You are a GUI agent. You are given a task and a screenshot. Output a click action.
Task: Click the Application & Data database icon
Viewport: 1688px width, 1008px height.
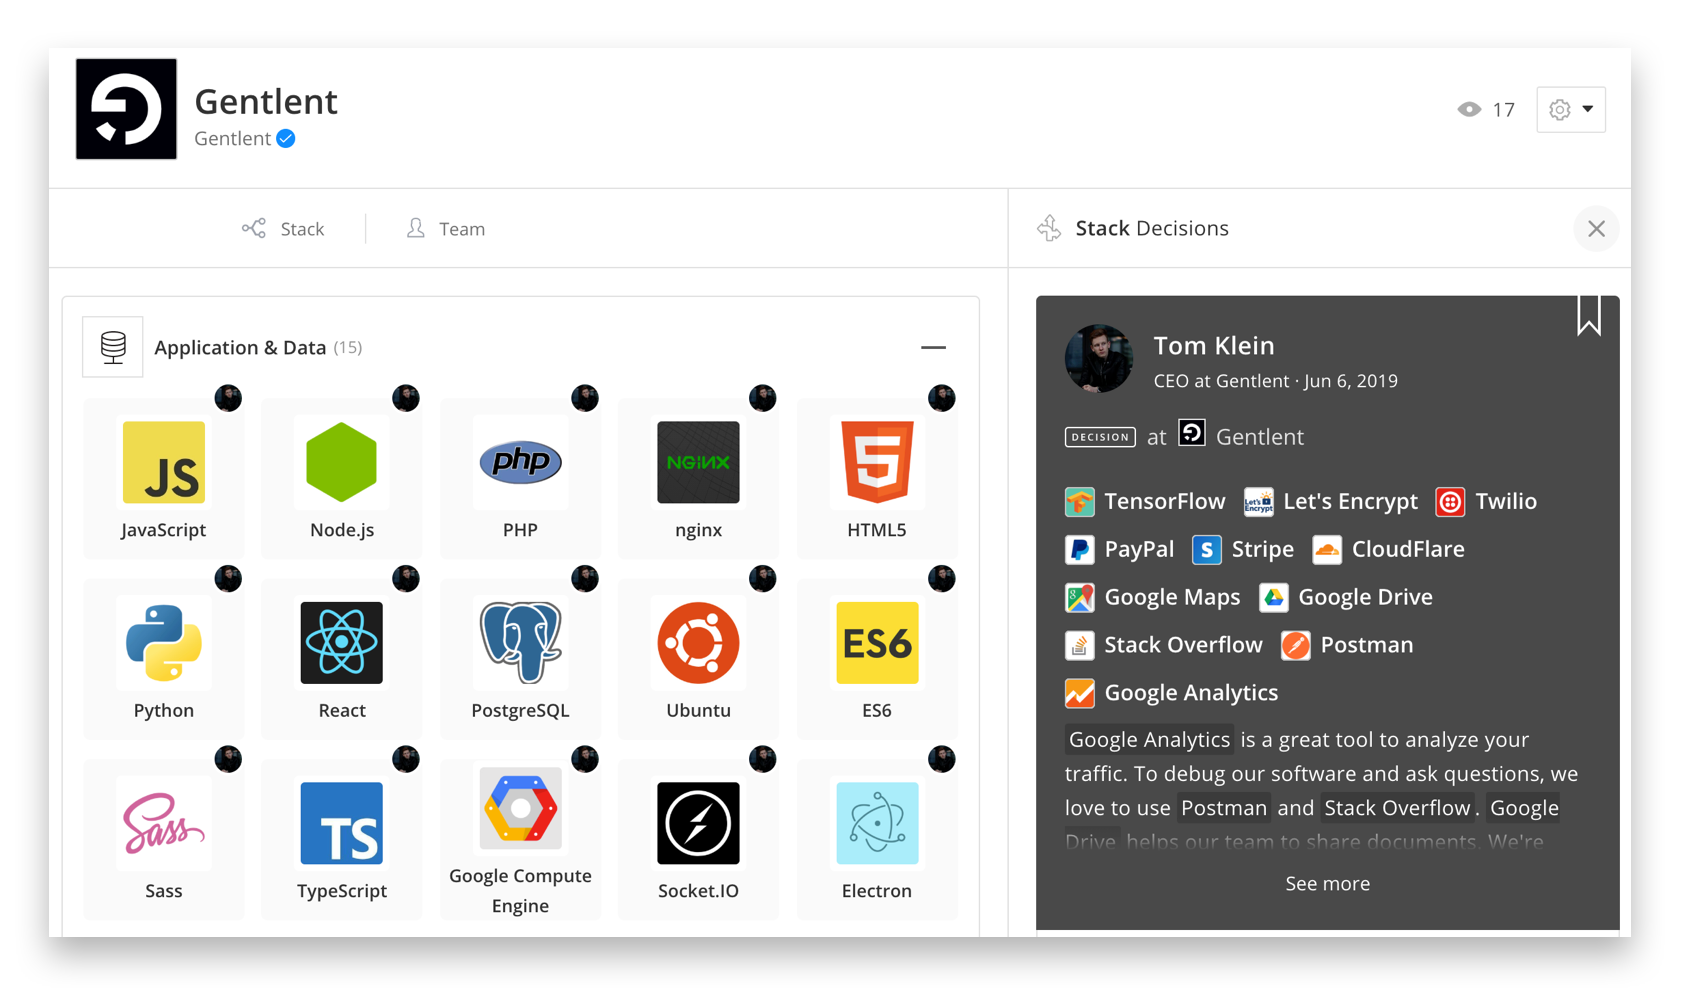113,347
